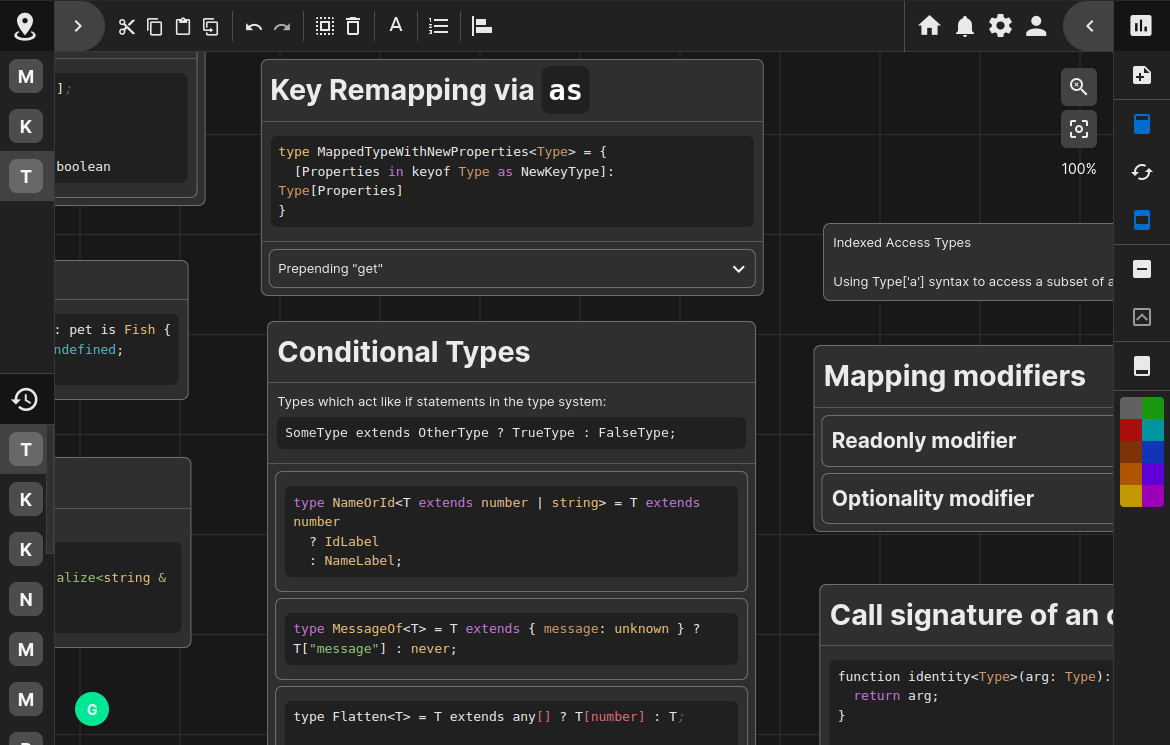
Task: Click the minus box icon in right sidebar
Action: point(1142,269)
